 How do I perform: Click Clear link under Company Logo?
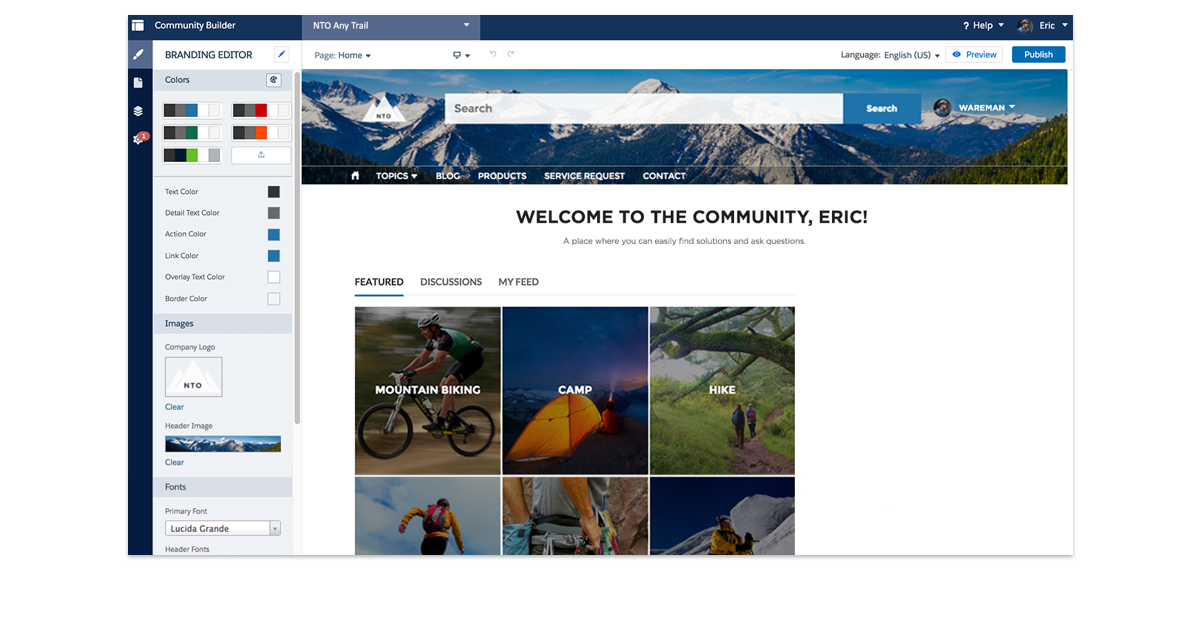coord(174,407)
